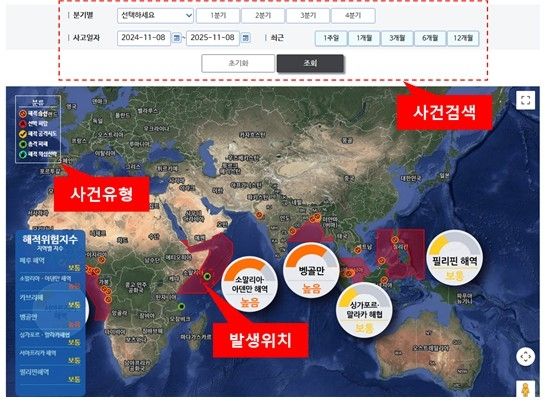546x401 pixels.
Task: Click the teal 해적 의심선박 legend icon
Action: pos(23,154)
